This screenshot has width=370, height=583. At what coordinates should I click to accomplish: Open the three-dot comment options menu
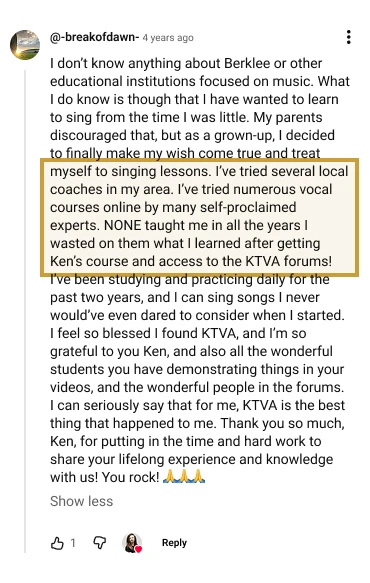pos(348,37)
